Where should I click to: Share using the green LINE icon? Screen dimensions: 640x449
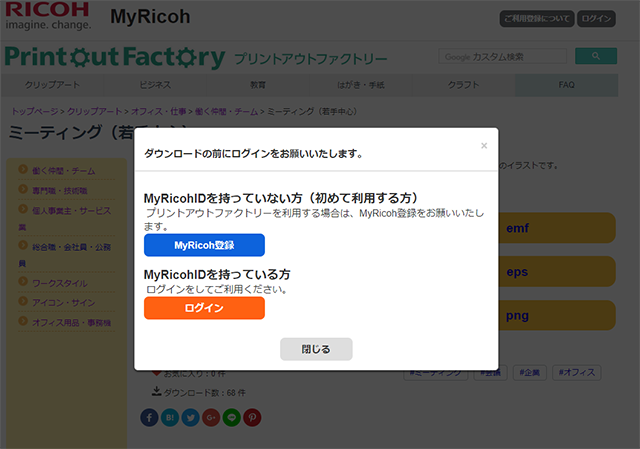(x=232, y=418)
